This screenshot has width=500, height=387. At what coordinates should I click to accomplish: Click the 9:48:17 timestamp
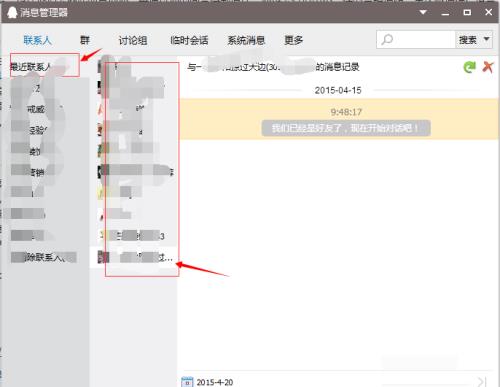(346, 112)
